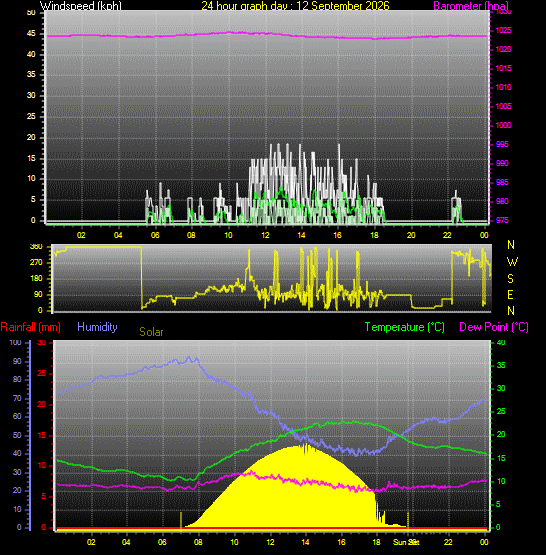Click the "12" hour label on windspeed graph
The width and height of the screenshot is (546, 555).
click(265, 235)
